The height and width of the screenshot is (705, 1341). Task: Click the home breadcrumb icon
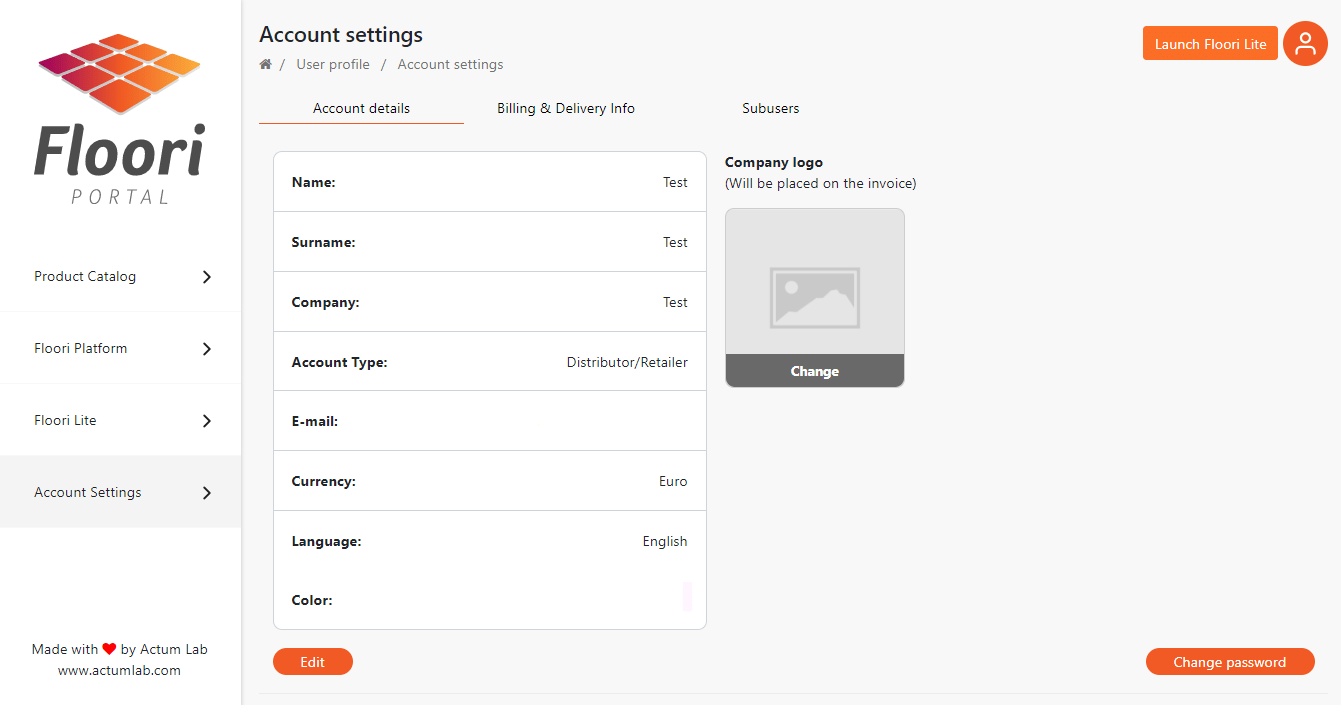[266, 64]
